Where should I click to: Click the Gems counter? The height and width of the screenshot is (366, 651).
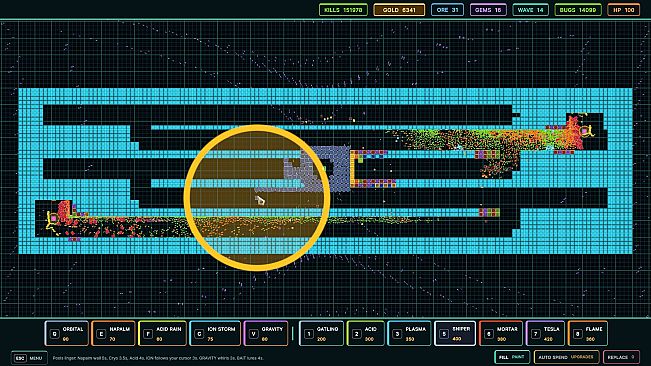click(488, 10)
